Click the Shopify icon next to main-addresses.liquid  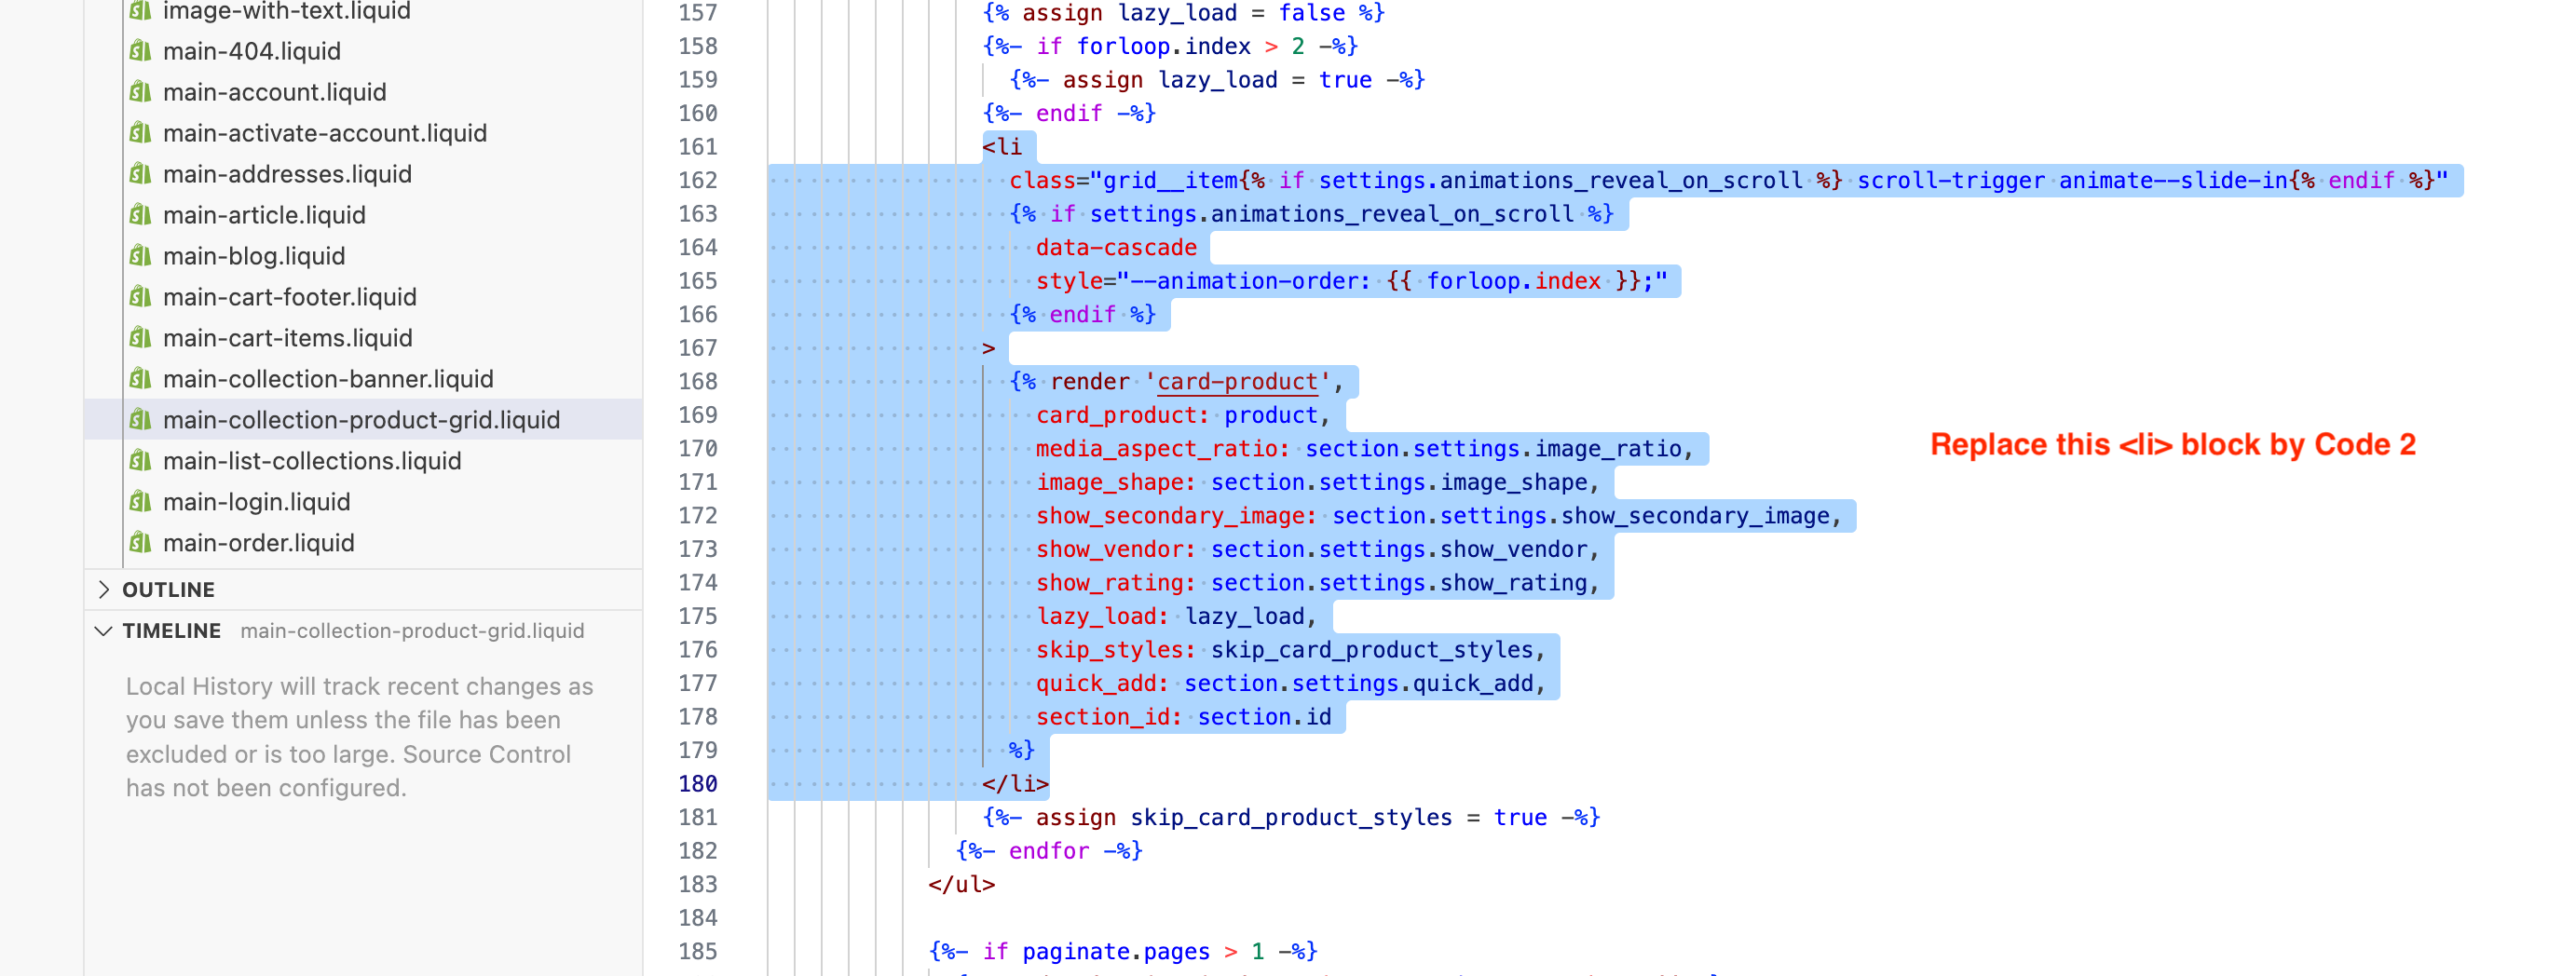(x=141, y=174)
